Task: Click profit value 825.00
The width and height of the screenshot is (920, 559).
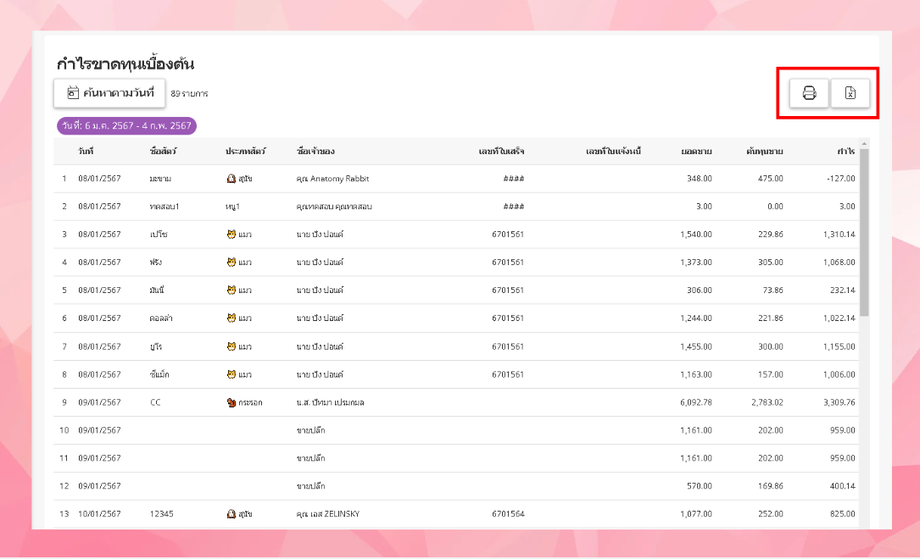Action: [843, 514]
